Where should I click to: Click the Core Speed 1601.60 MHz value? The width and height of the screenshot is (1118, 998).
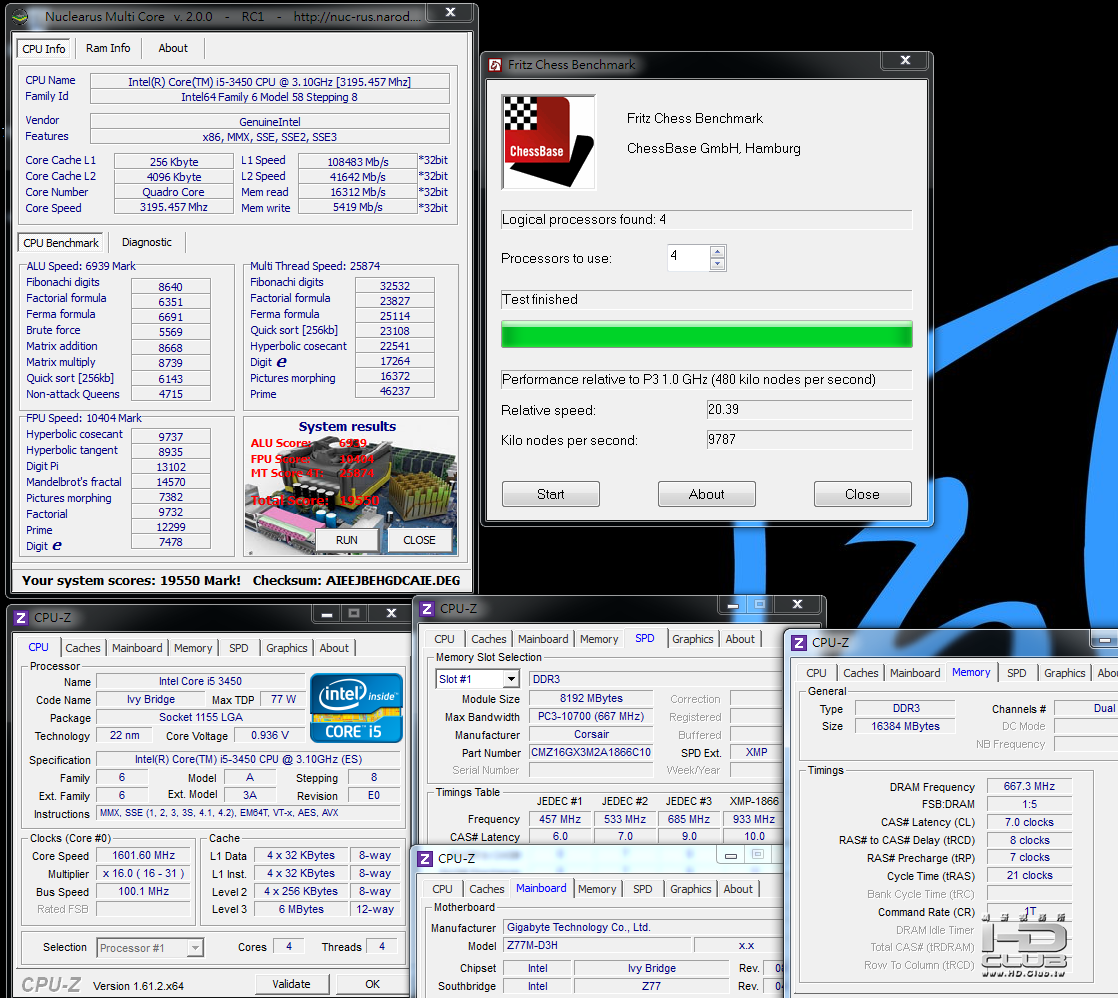click(x=143, y=855)
